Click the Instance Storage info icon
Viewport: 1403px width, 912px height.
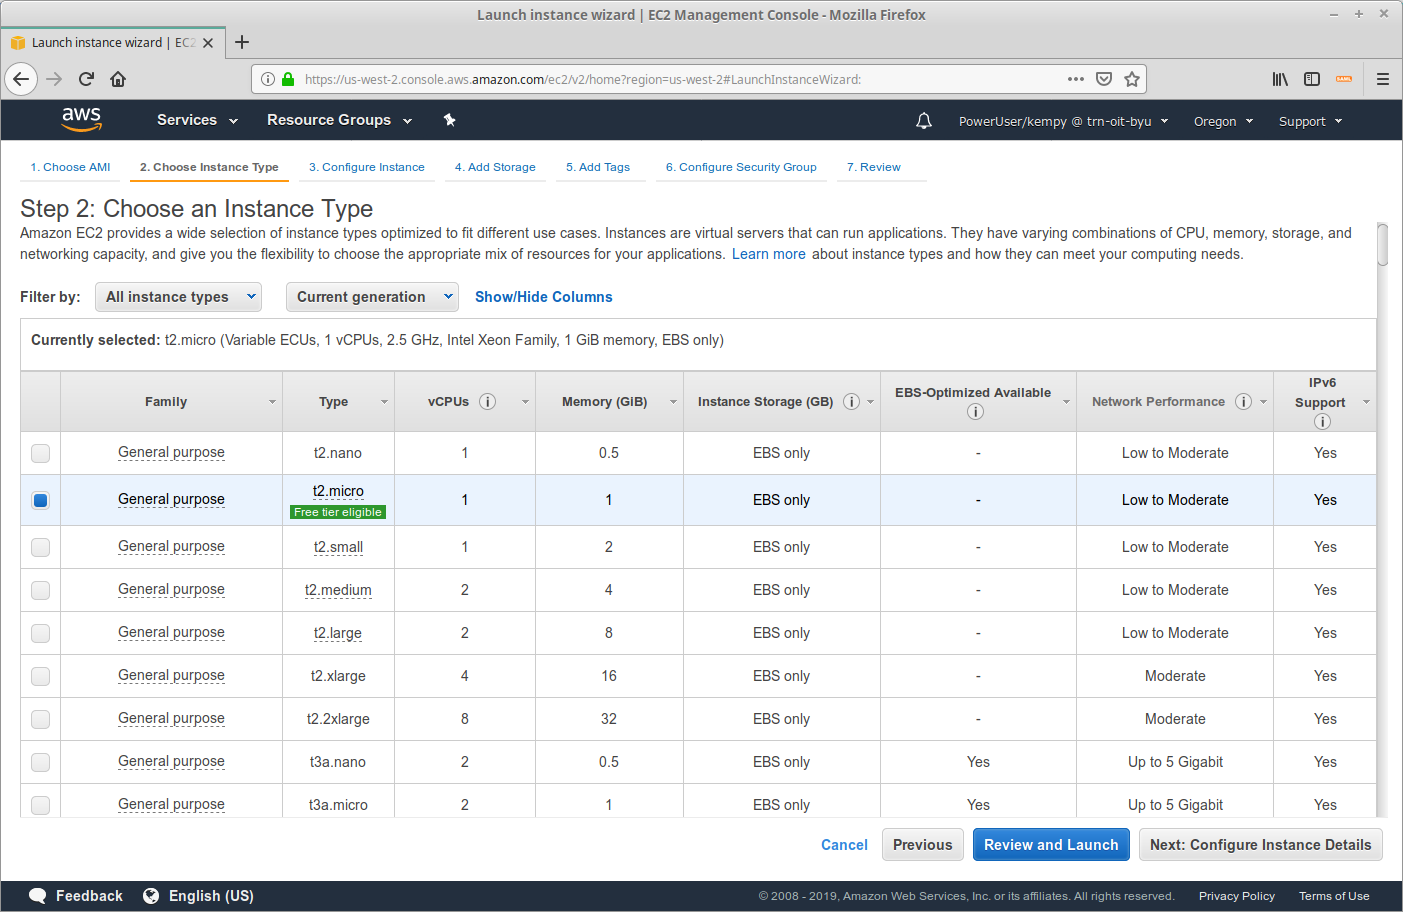coord(851,401)
